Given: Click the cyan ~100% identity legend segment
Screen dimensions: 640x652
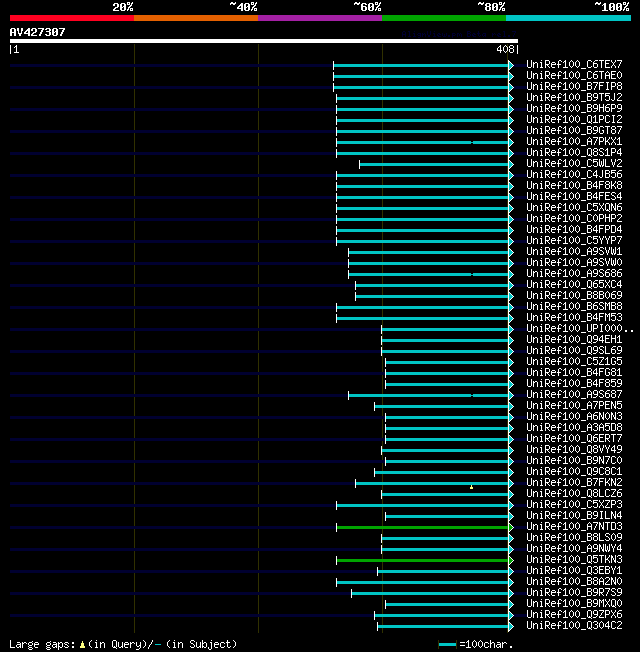Looking at the screenshot, I should click(568, 18).
